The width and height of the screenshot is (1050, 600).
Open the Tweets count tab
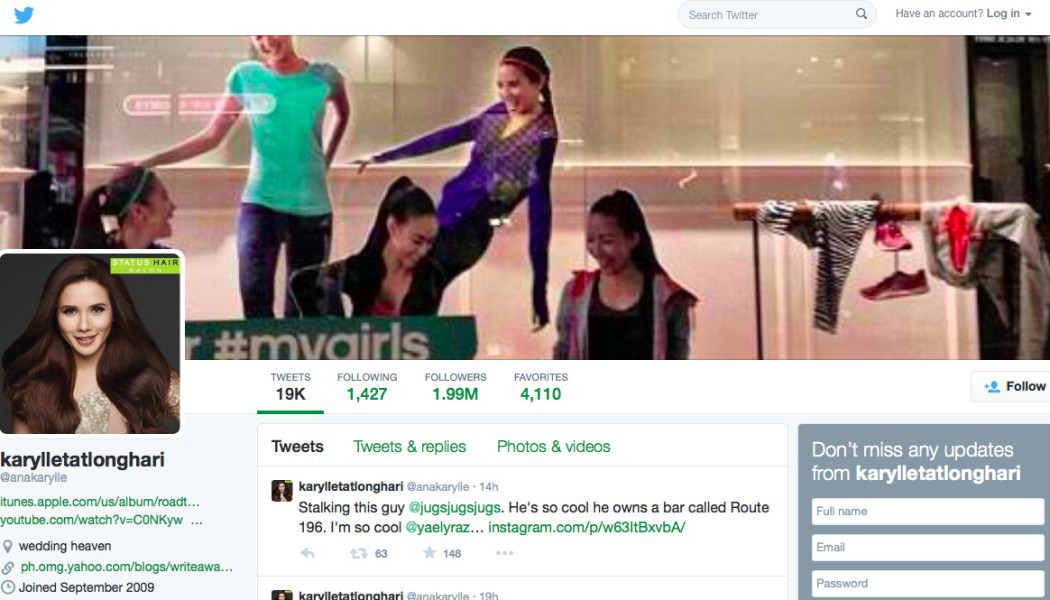tap(291, 387)
